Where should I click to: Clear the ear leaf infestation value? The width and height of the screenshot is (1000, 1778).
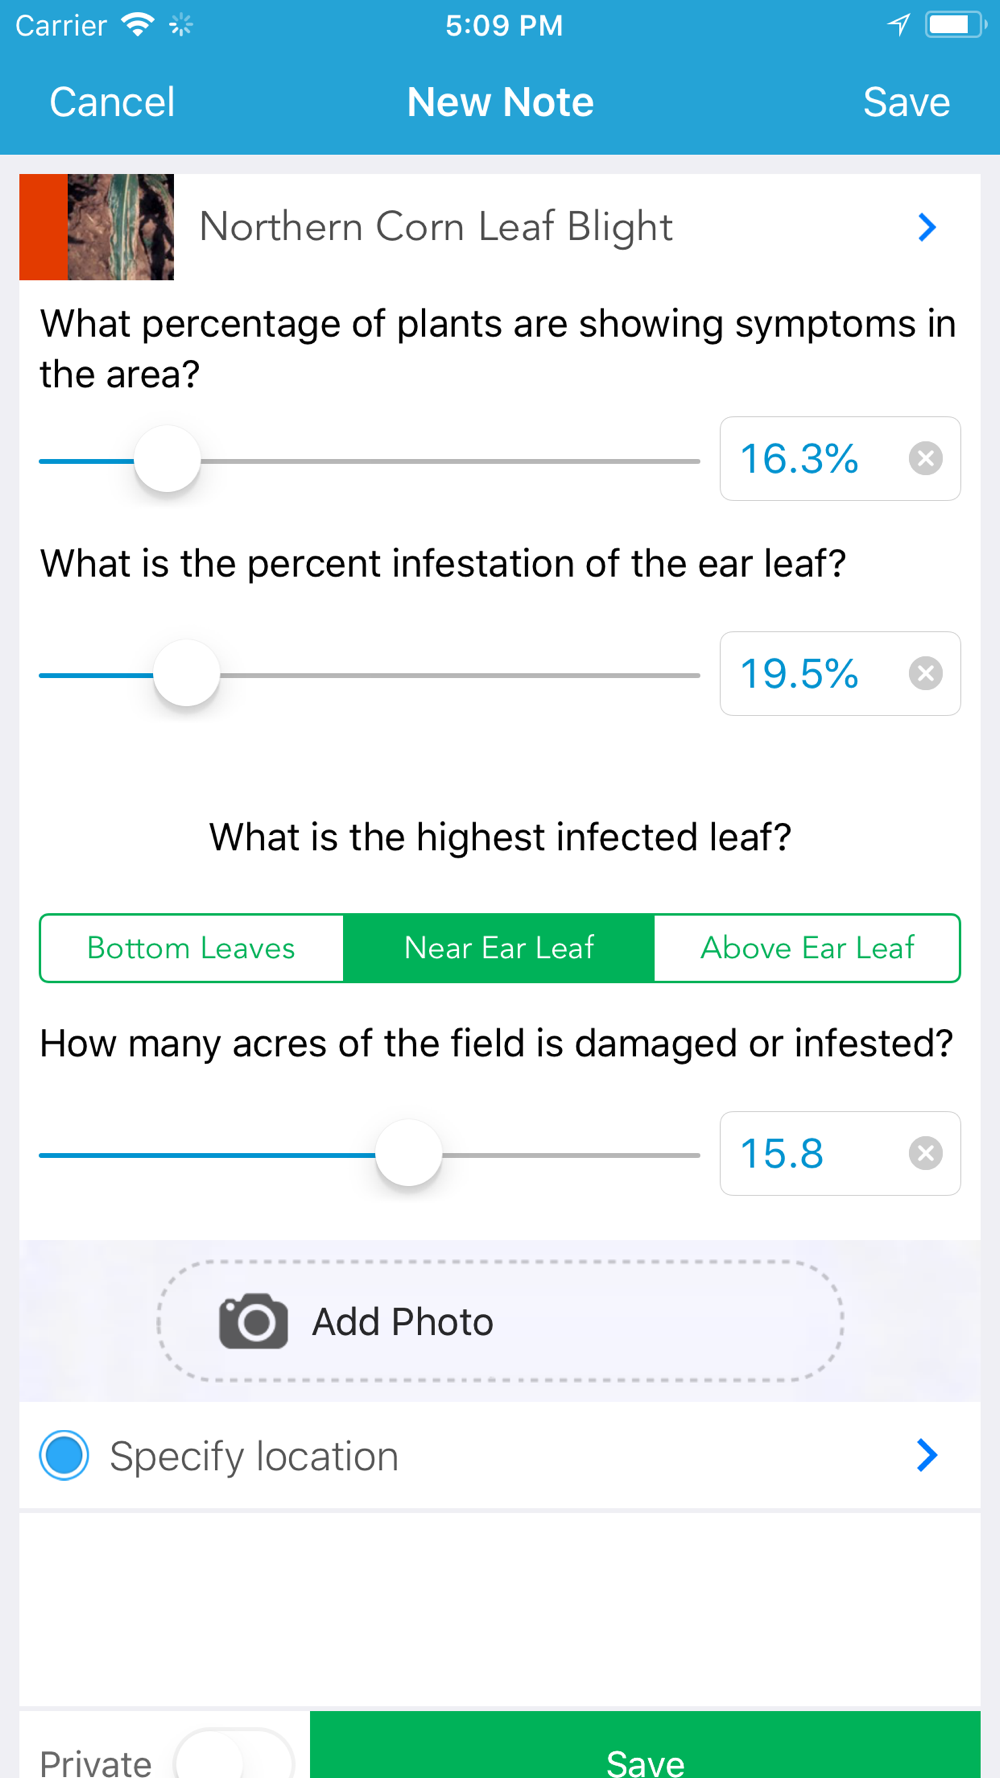[925, 674]
